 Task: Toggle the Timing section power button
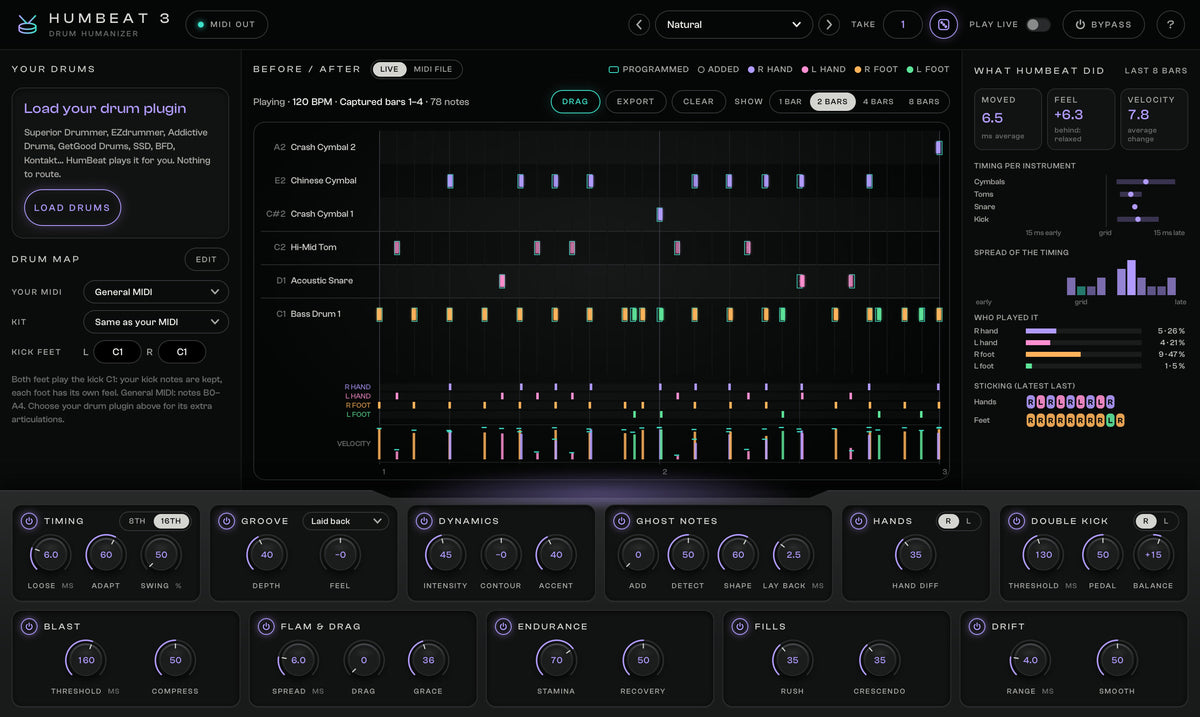coord(29,521)
